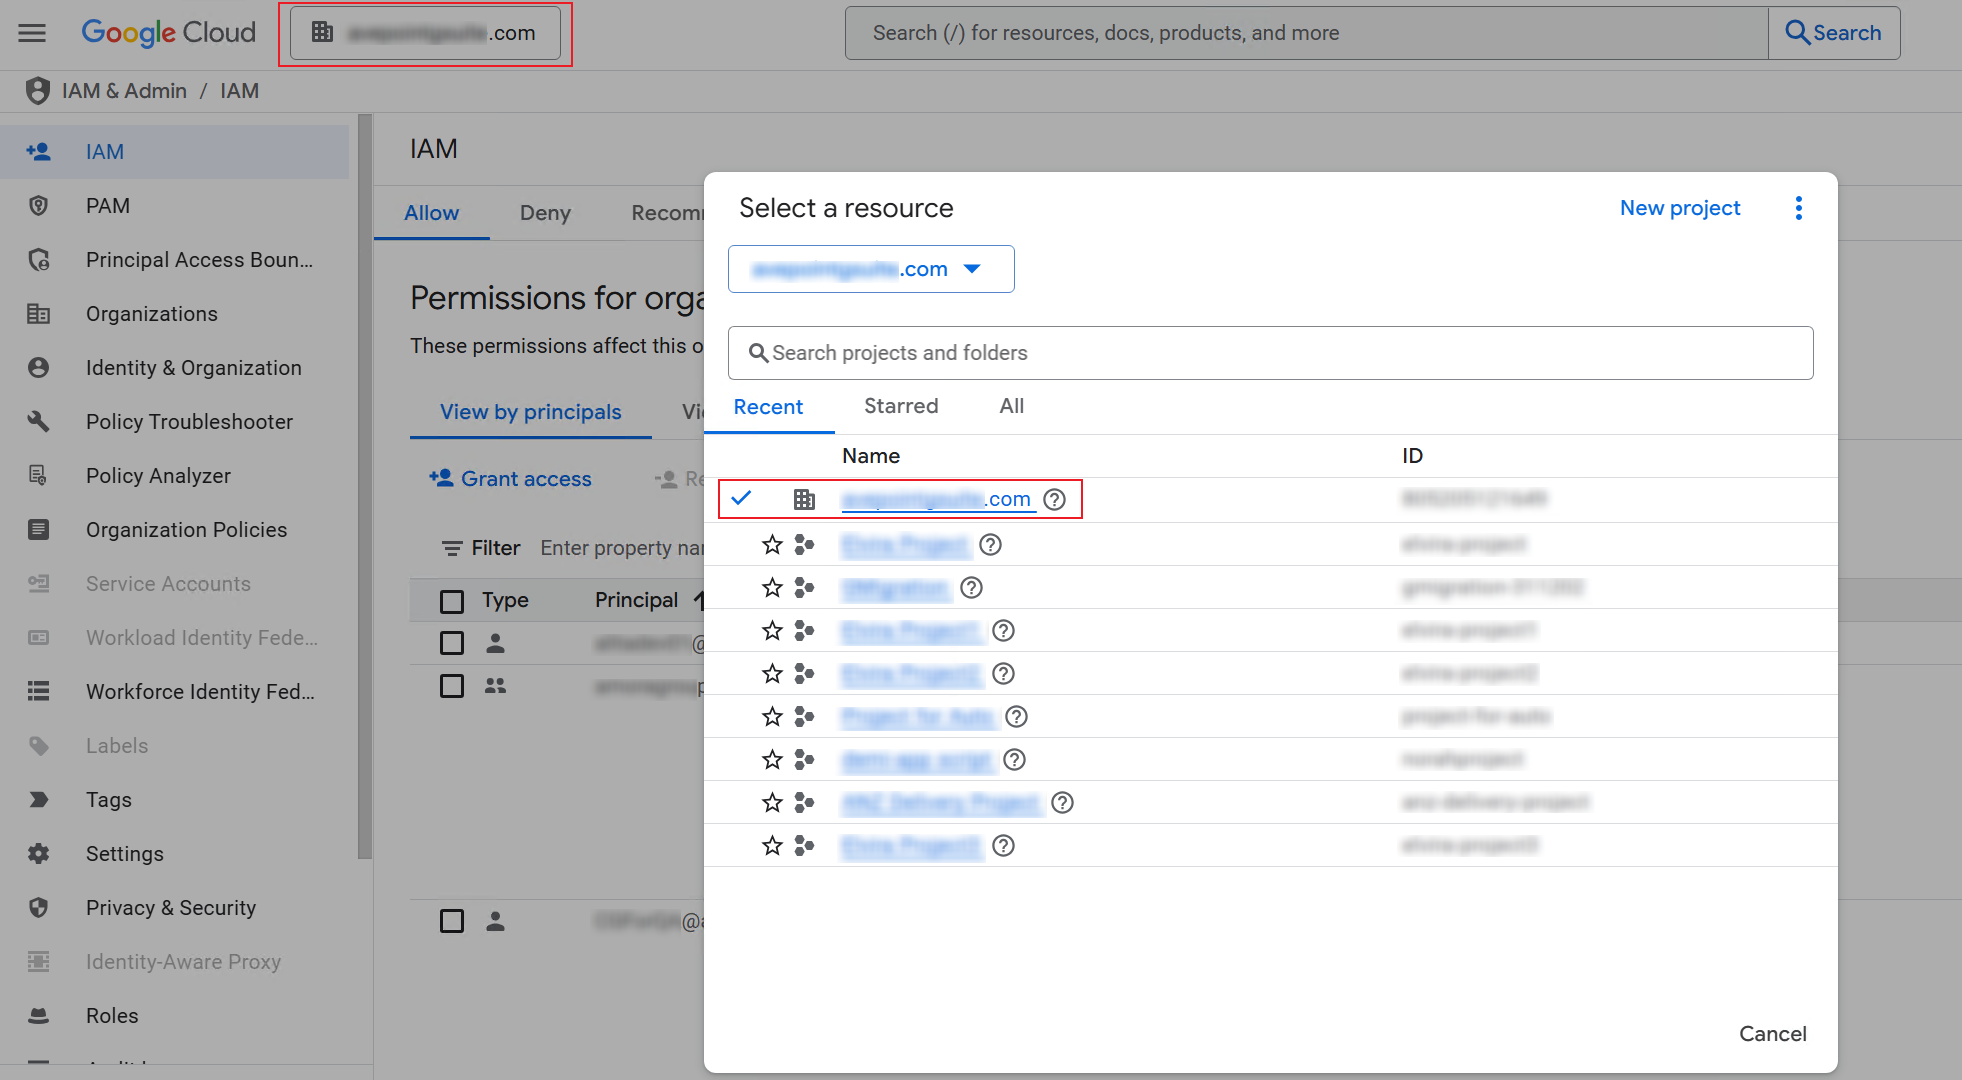The image size is (1962, 1080).
Task: Check the select-all checkbox in the Type column
Action: point(451,600)
